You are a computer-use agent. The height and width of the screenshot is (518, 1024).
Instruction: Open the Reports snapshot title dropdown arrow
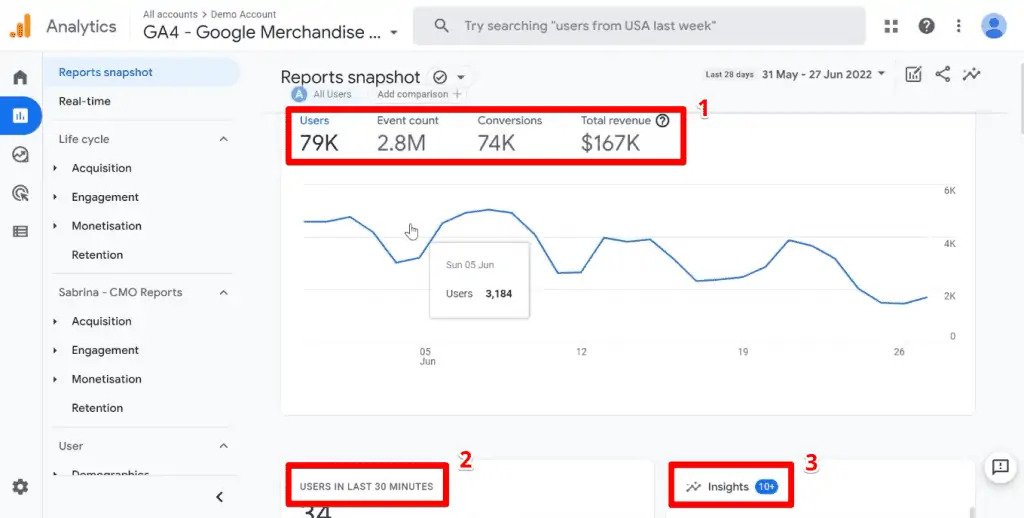(x=460, y=77)
